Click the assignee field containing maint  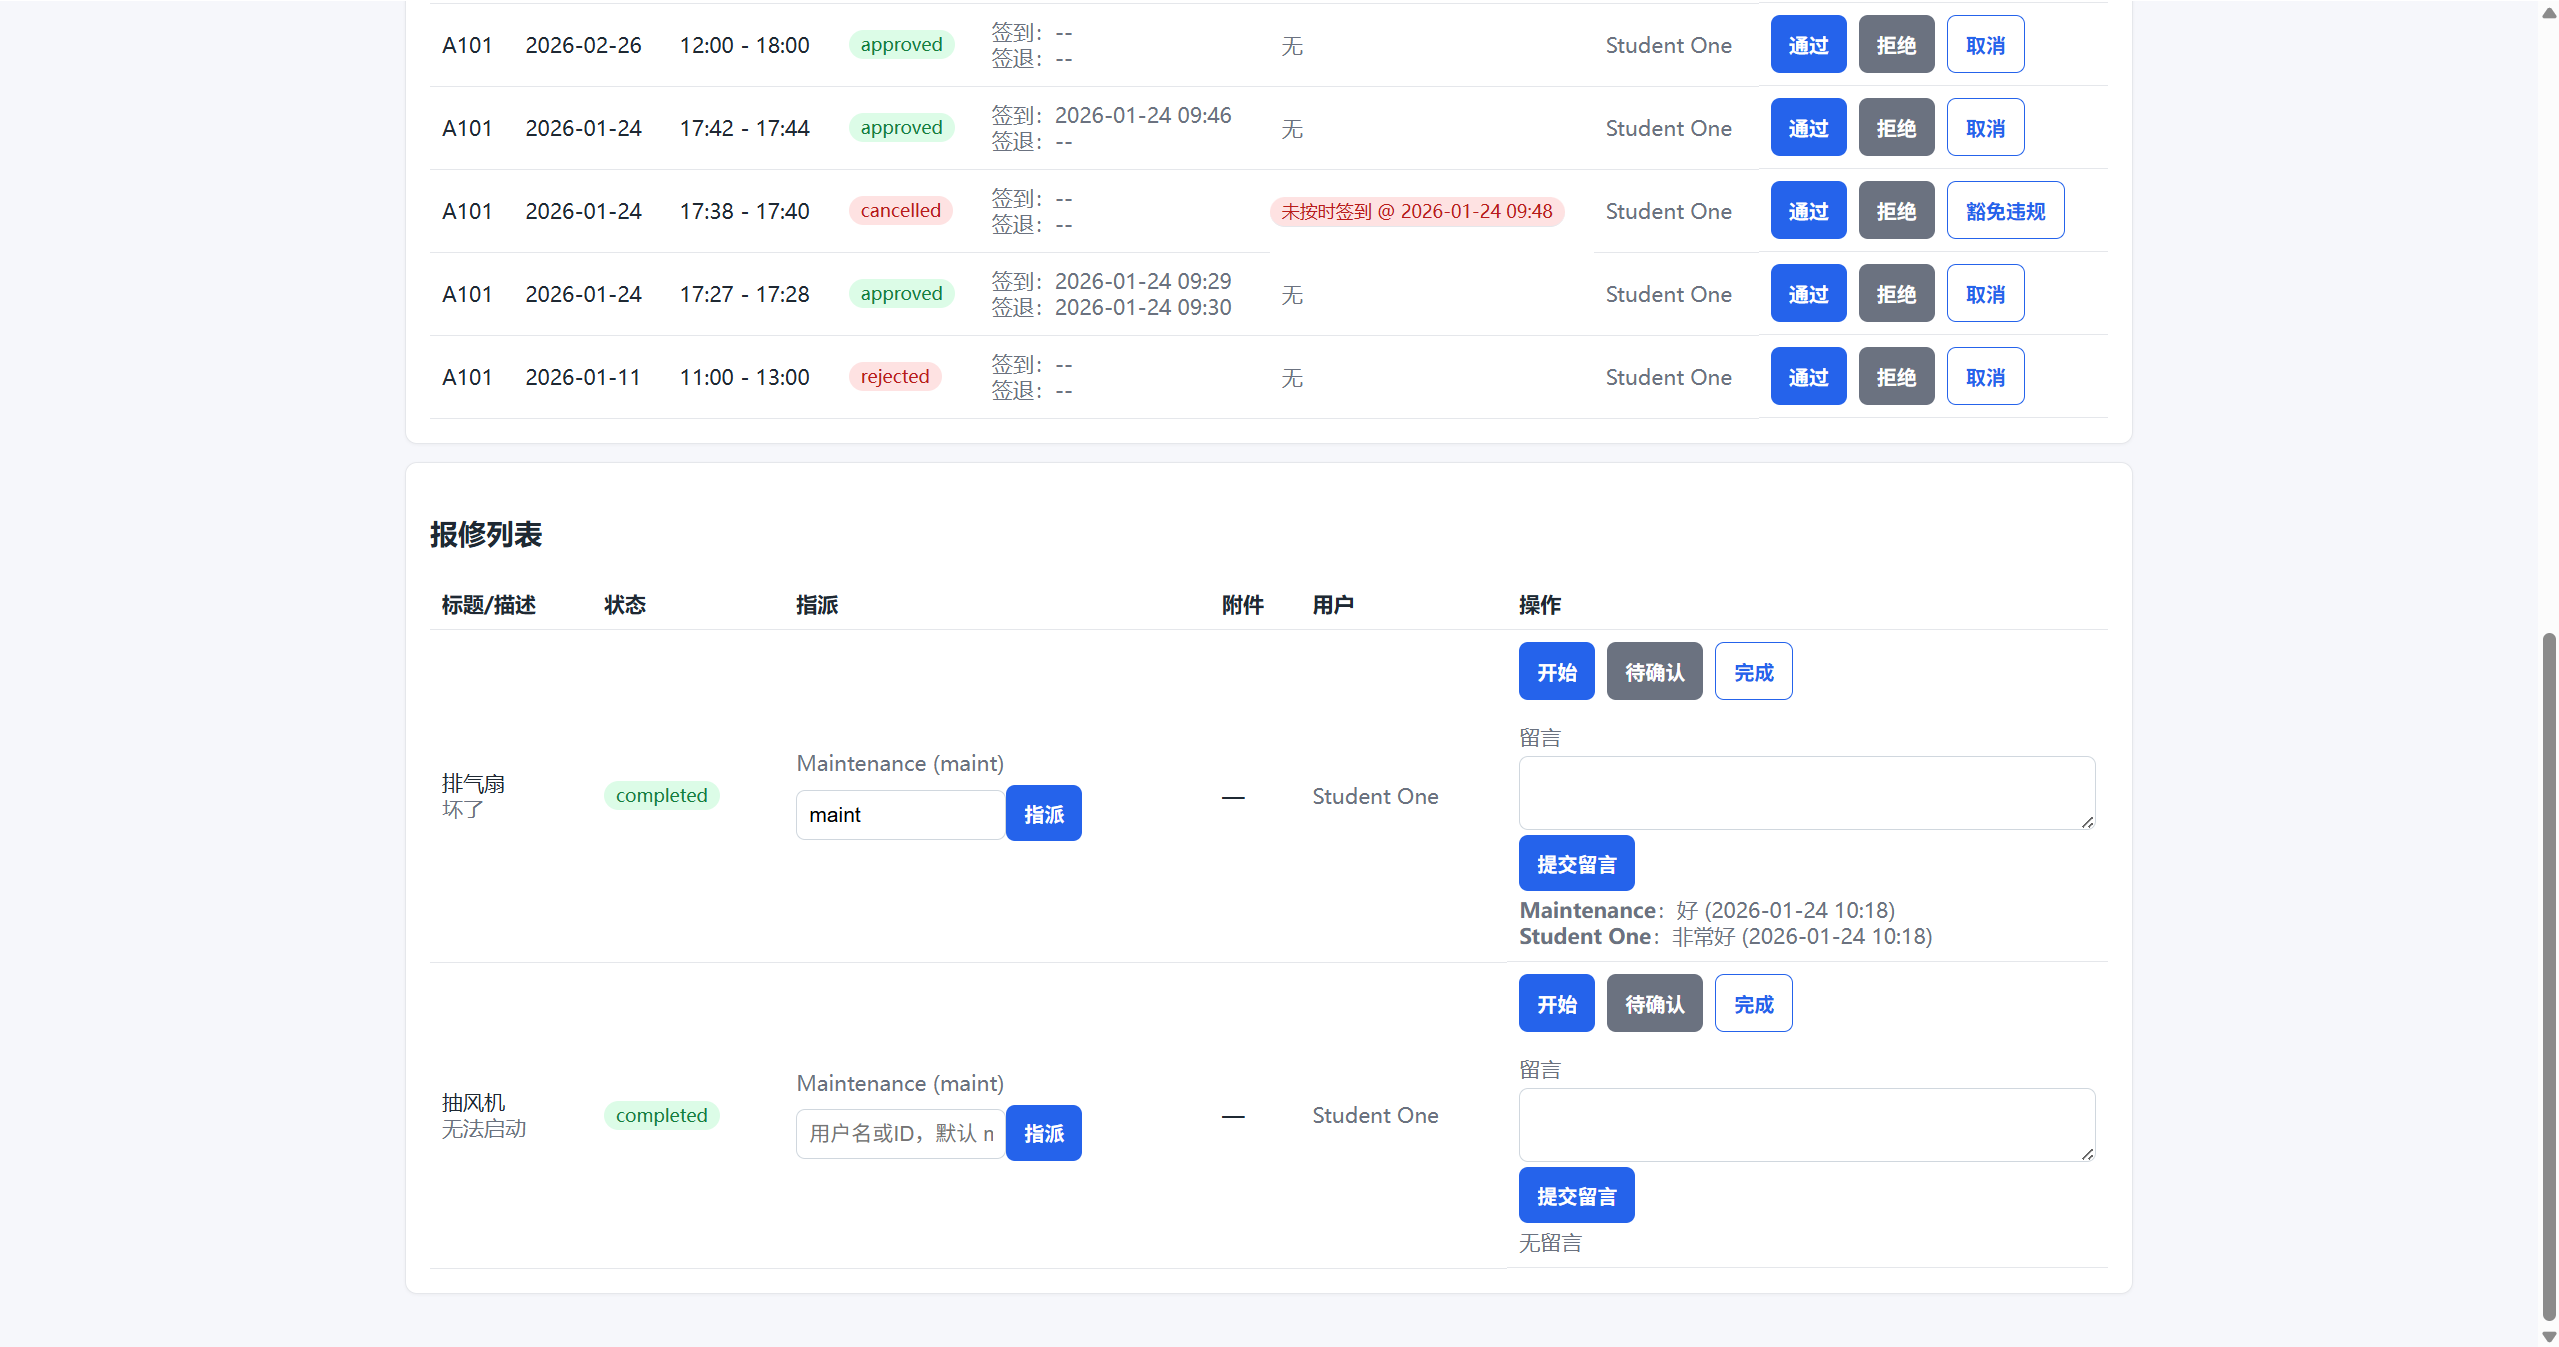(899, 815)
